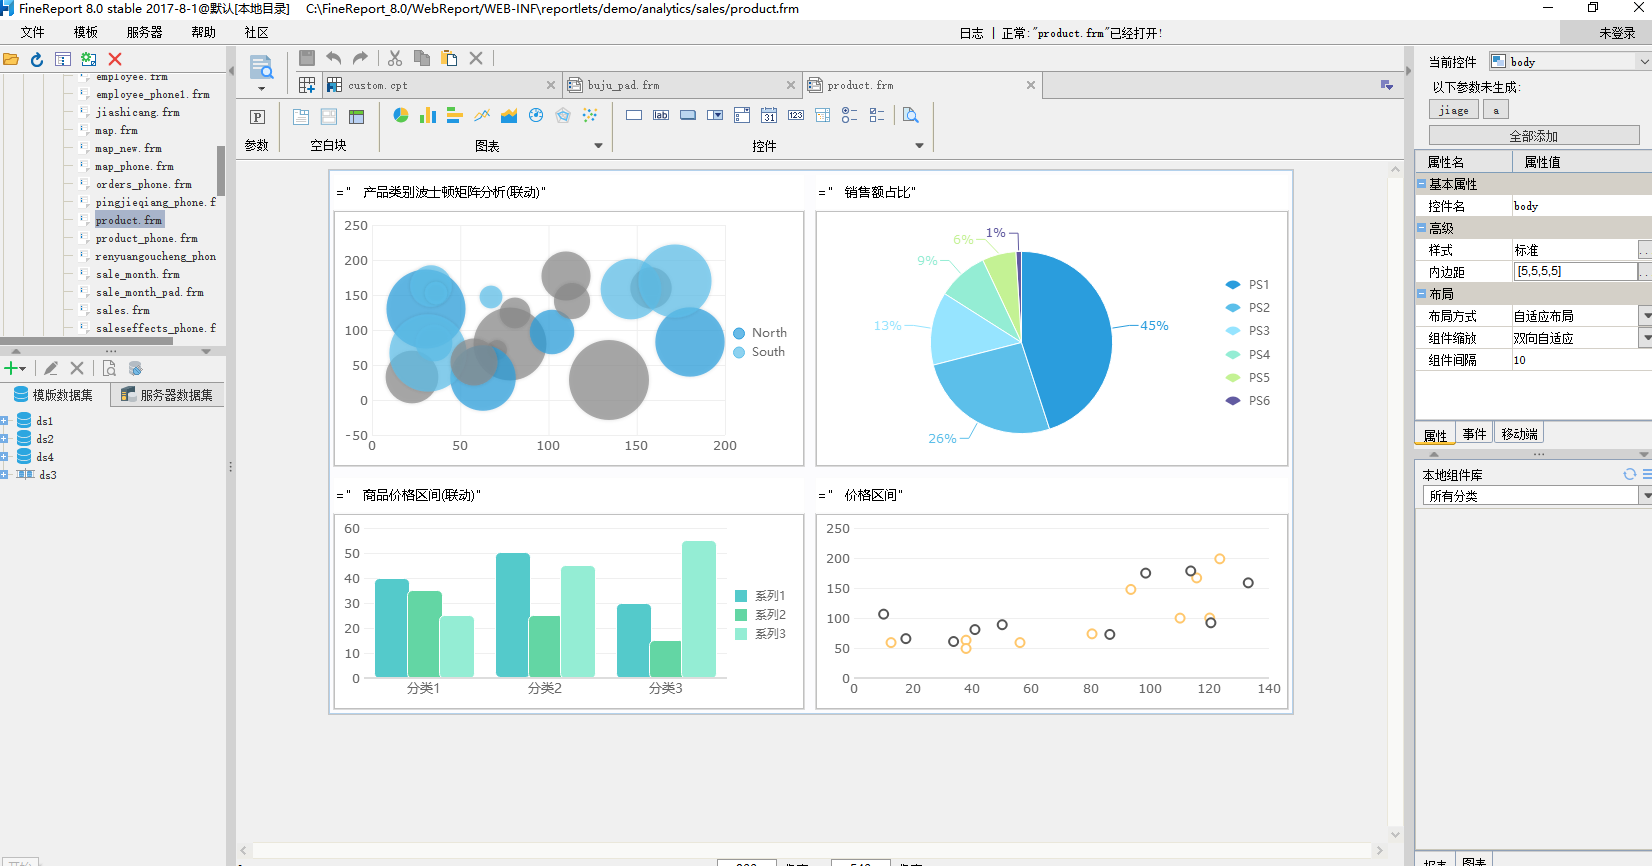
Task: Open the 文件 menu
Action: click(32, 32)
